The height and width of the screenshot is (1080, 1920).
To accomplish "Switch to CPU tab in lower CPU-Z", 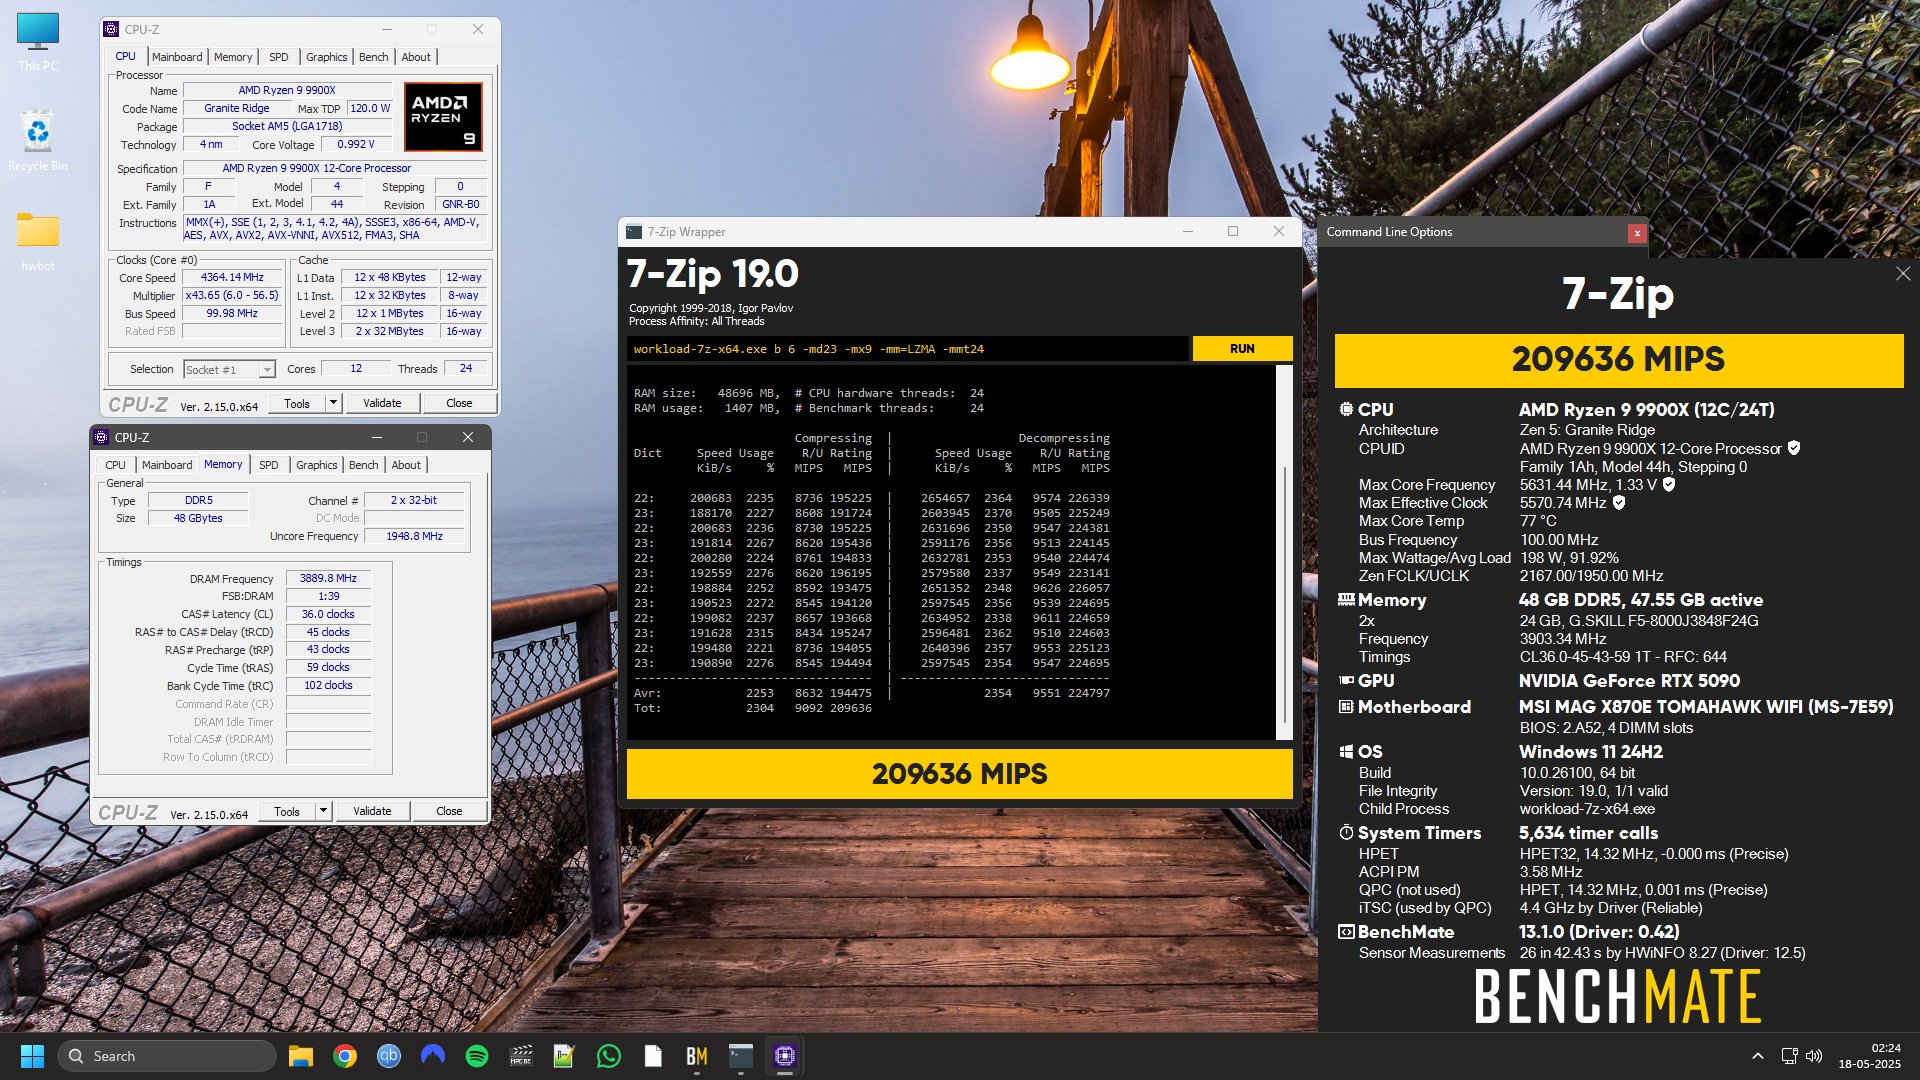I will [116, 465].
